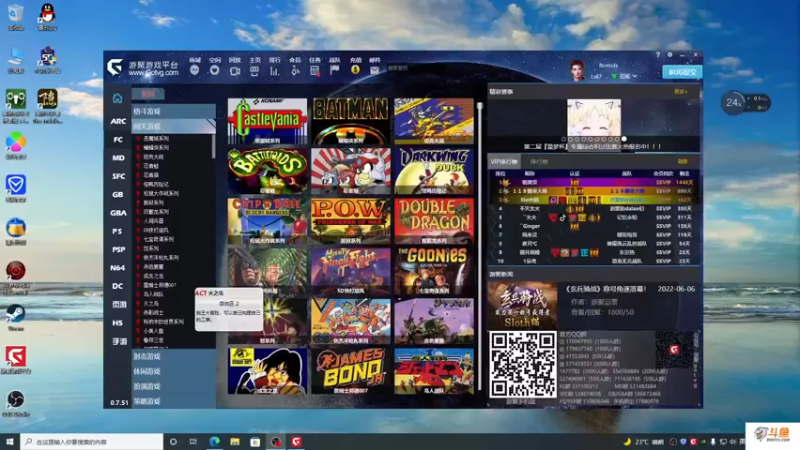Open the 商城 shop icon in toolbar
This screenshot has width=800, height=450.
click(x=194, y=70)
